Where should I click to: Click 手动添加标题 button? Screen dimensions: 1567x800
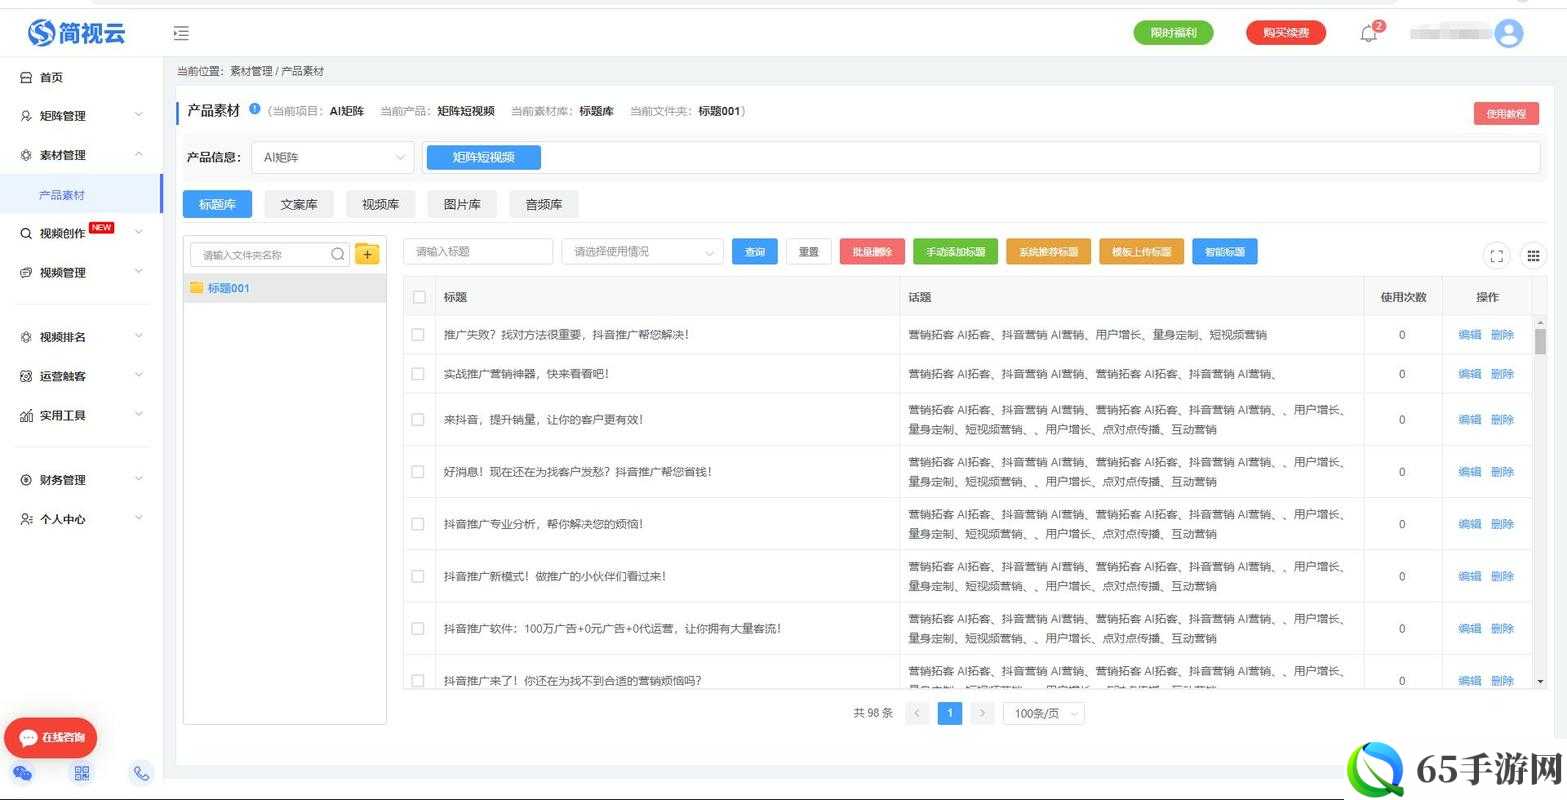coord(955,252)
